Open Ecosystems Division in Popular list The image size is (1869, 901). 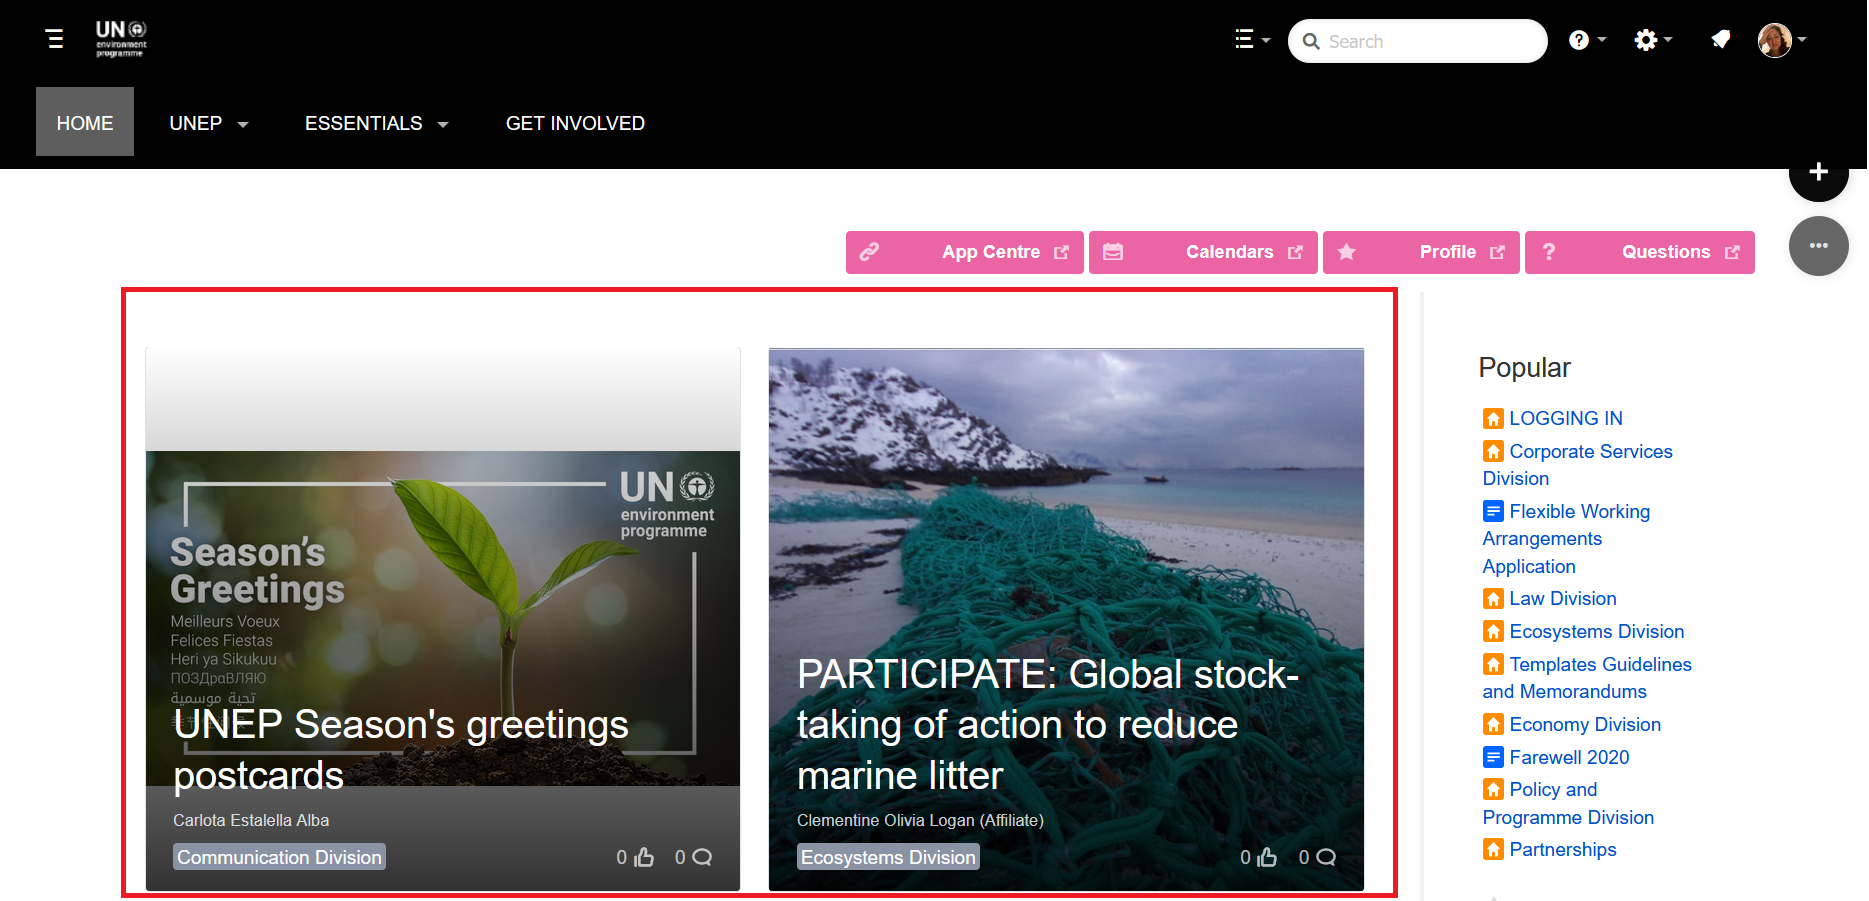[x=1597, y=631]
